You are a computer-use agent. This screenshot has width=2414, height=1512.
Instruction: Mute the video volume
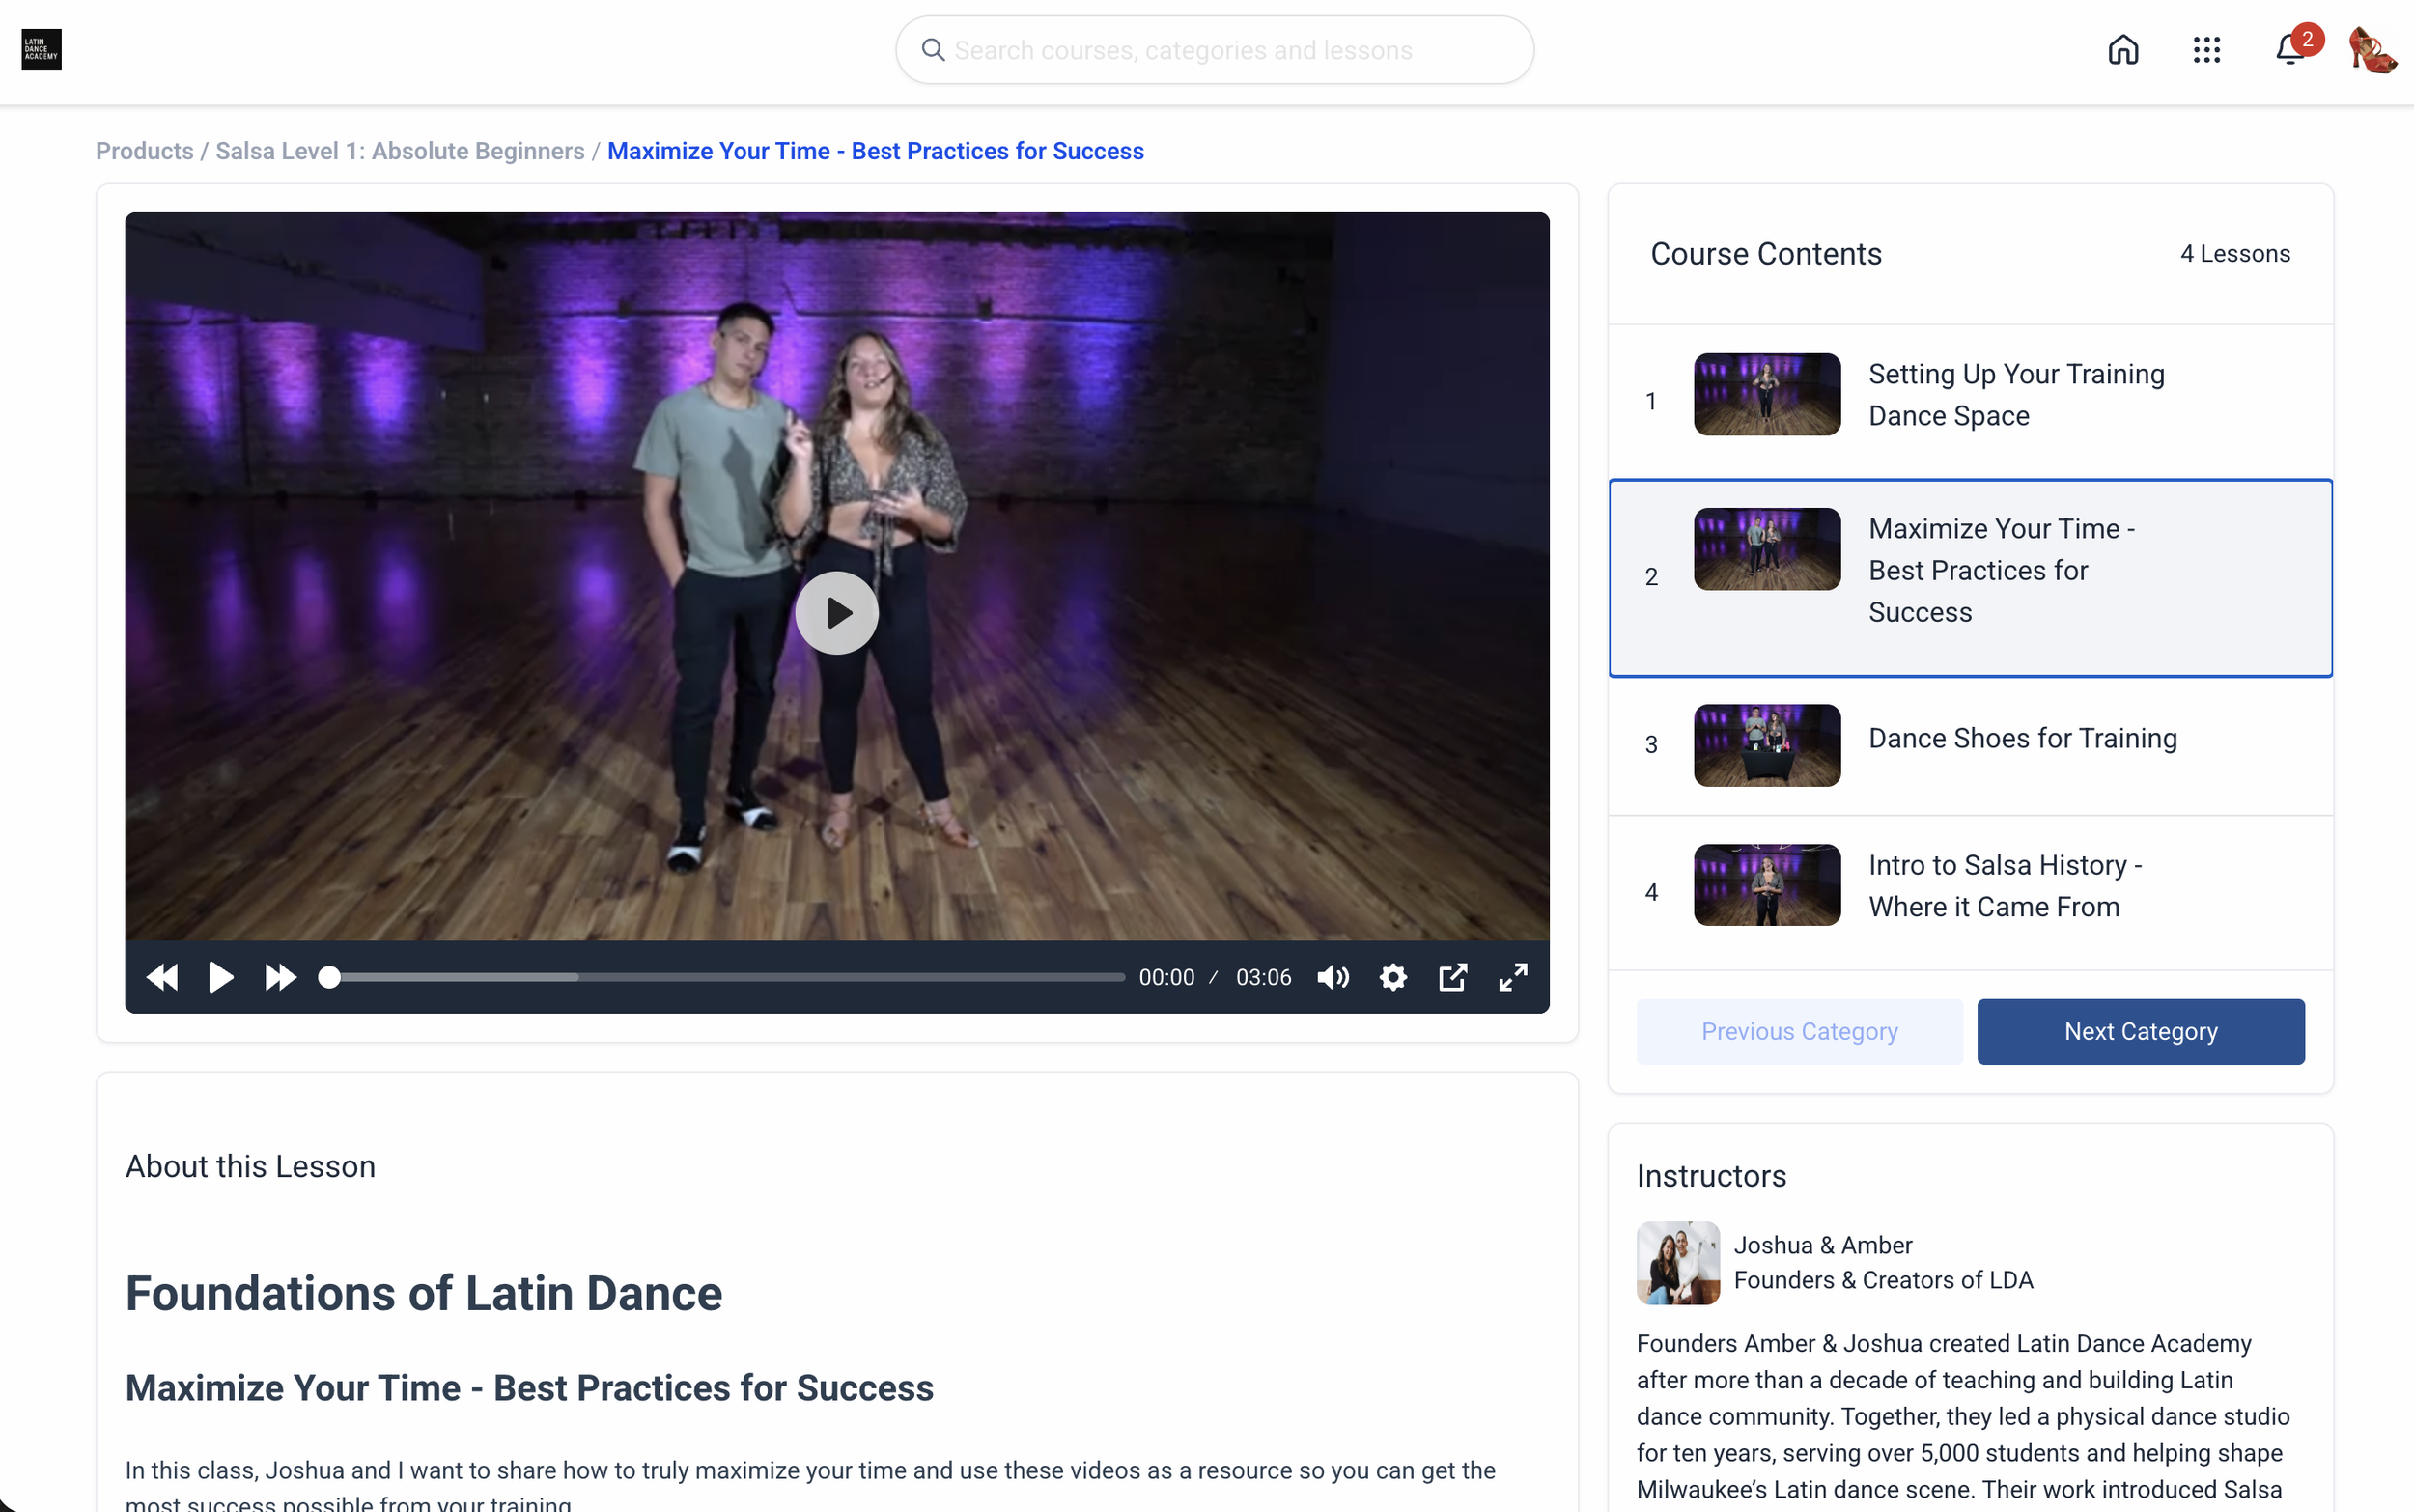[x=1333, y=977]
